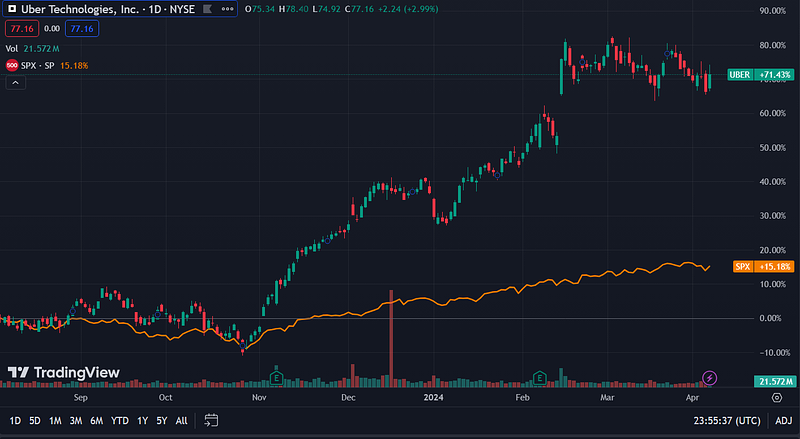The width and height of the screenshot is (800, 439).
Task: Open chart settings gear at bottom right
Action: click(x=777, y=398)
